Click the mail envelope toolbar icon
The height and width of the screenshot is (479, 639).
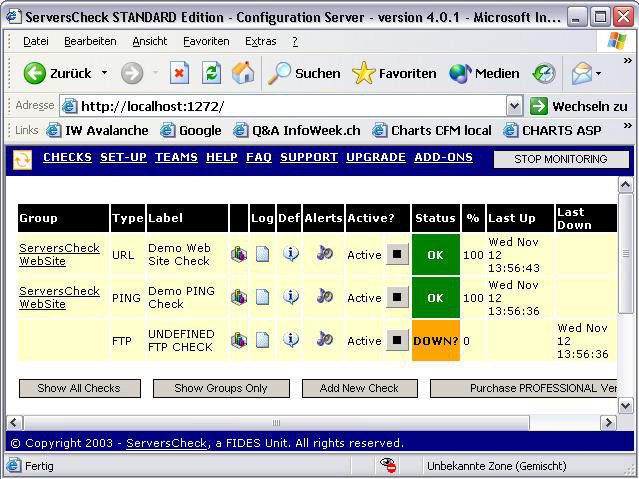coord(582,74)
